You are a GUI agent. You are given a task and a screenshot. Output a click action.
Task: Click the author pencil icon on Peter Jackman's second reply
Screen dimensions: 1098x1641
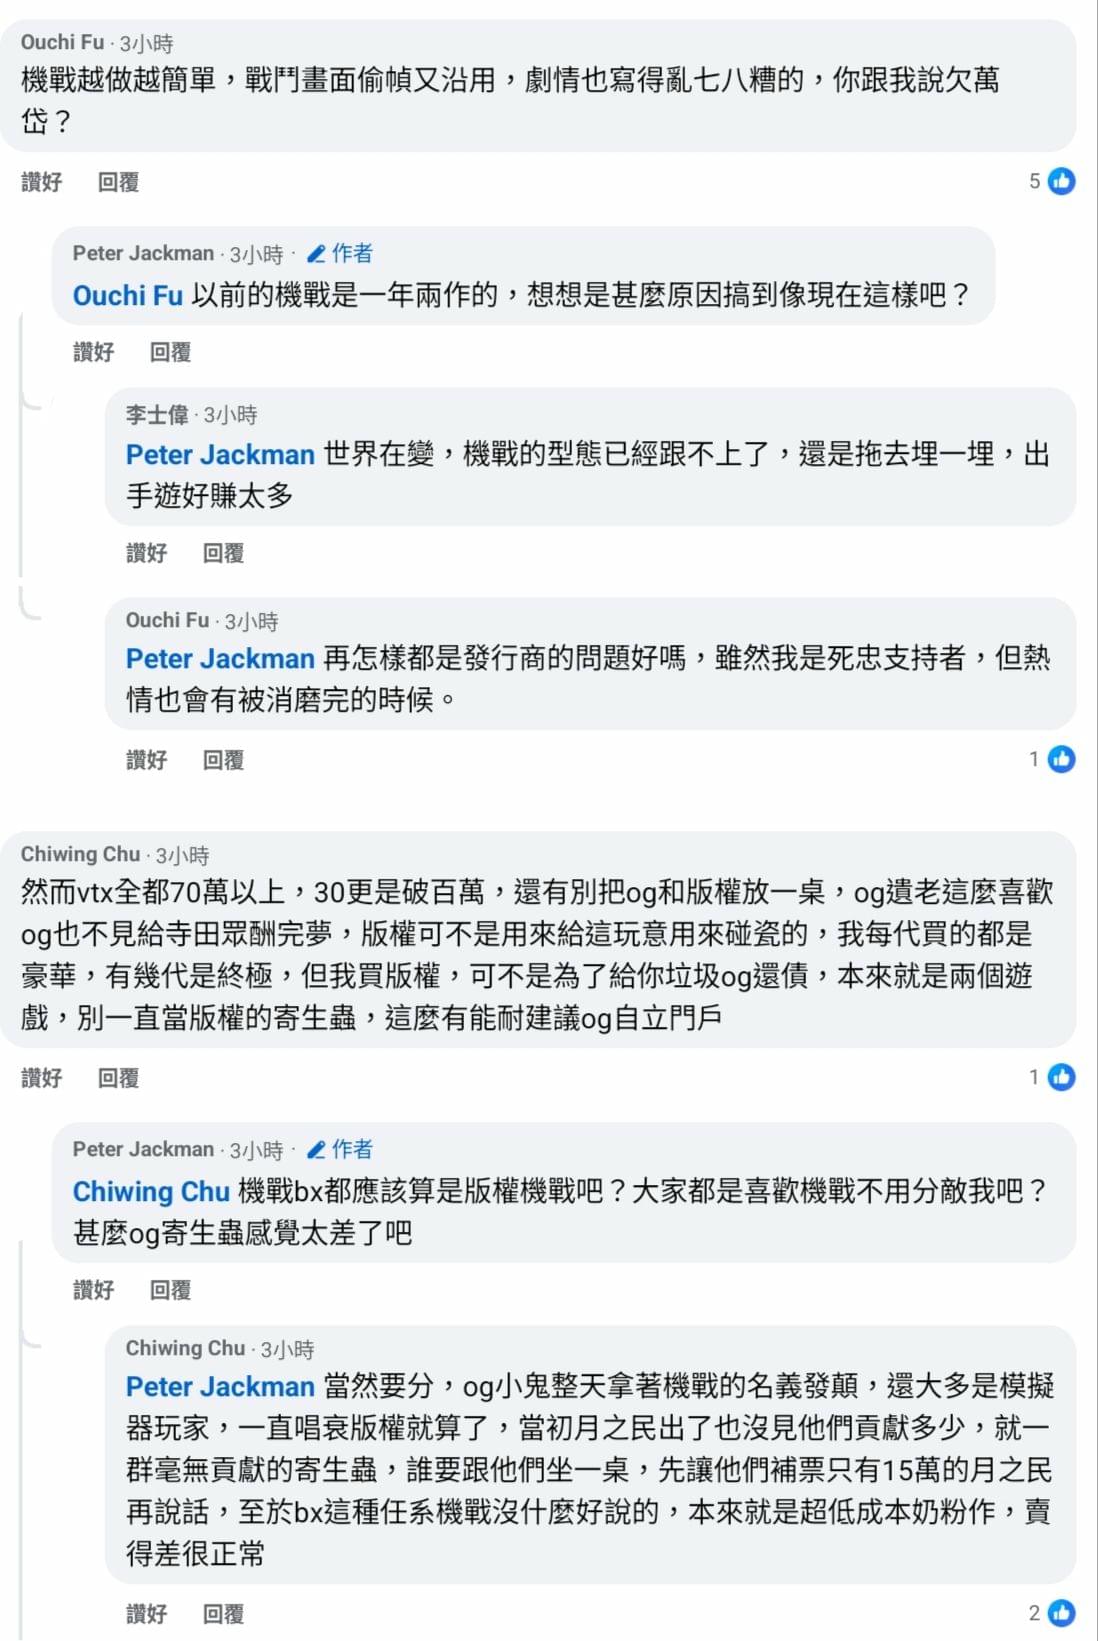point(316,1150)
